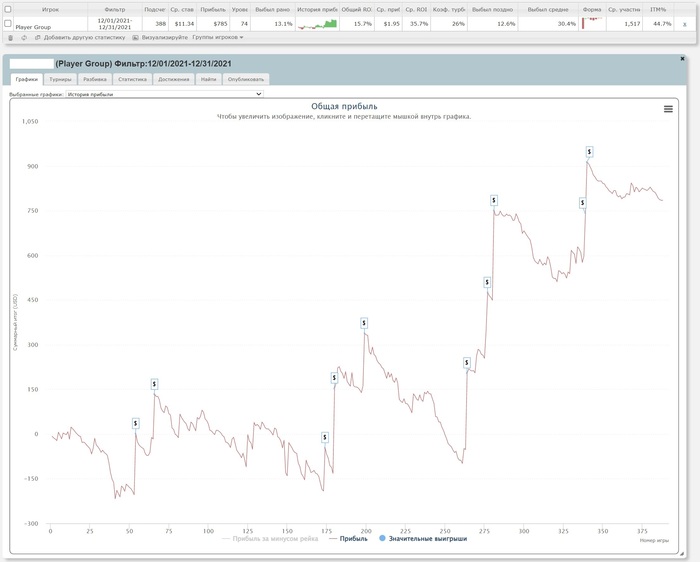Switch to the Разбивка tab
Viewport: 700px width, 562px height.
[95, 79]
